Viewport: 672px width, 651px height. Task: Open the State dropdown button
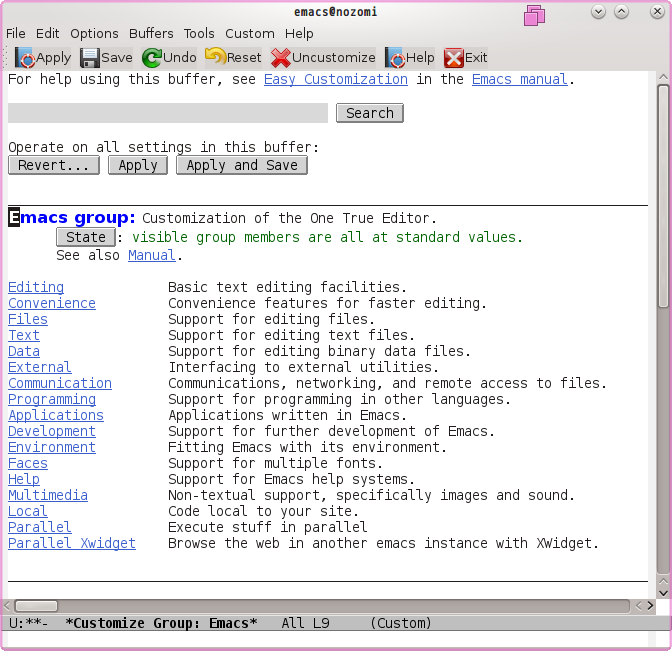86,237
